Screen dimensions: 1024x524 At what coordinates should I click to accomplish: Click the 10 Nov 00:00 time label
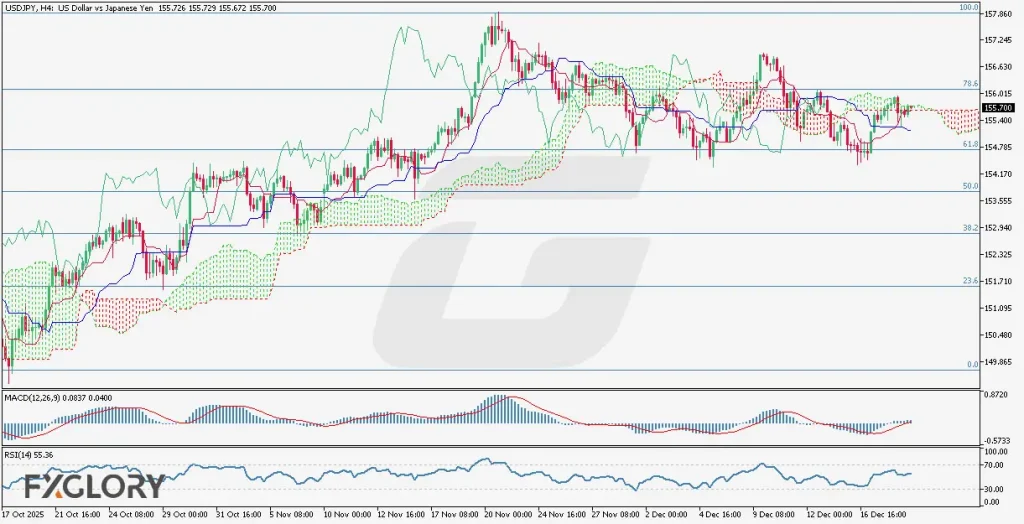[x=345, y=514]
